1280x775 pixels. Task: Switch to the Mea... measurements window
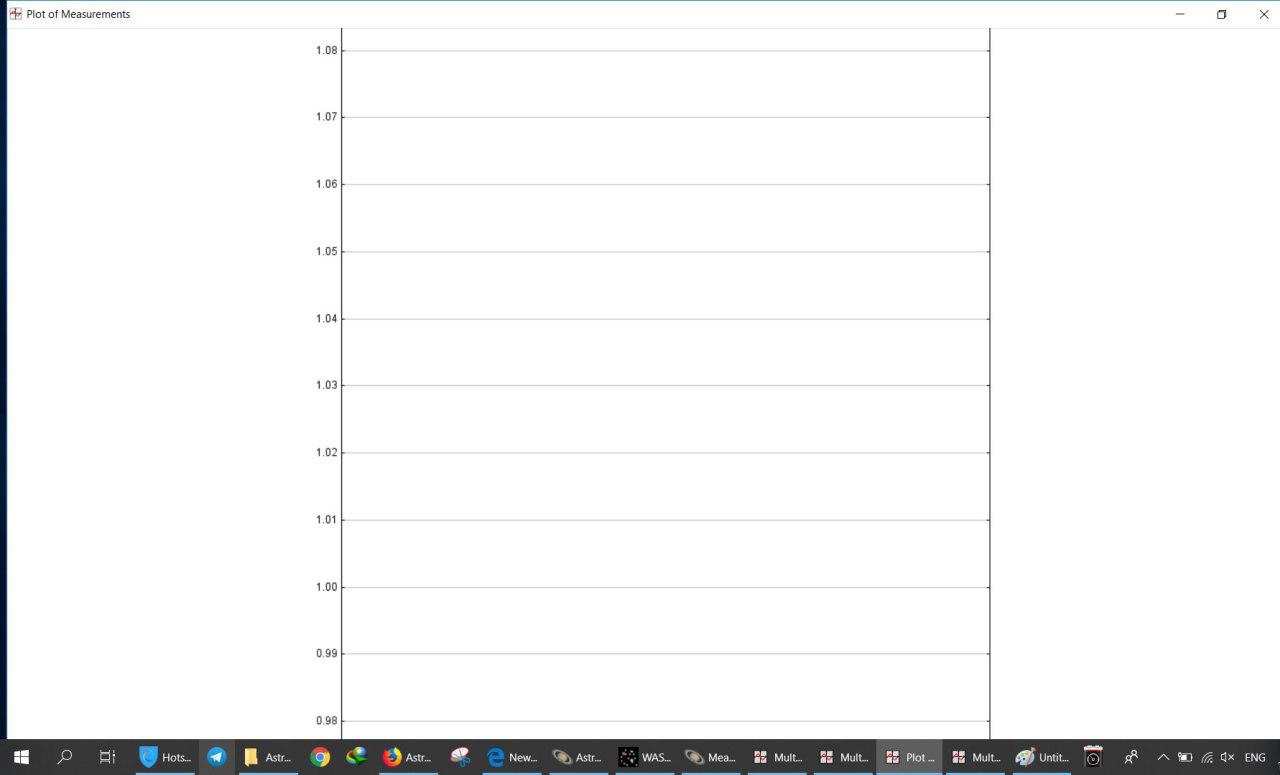(x=710, y=757)
